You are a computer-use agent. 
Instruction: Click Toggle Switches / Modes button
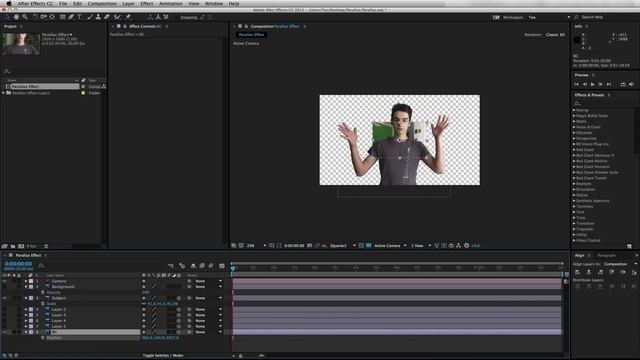click(163, 356)
